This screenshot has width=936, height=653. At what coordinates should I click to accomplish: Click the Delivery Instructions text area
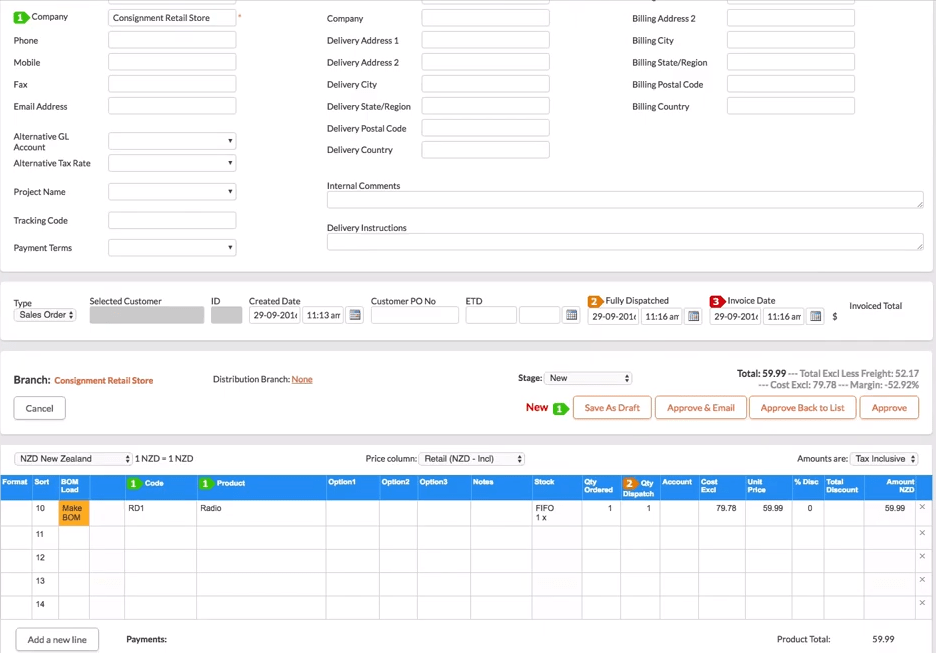[625, 242]
